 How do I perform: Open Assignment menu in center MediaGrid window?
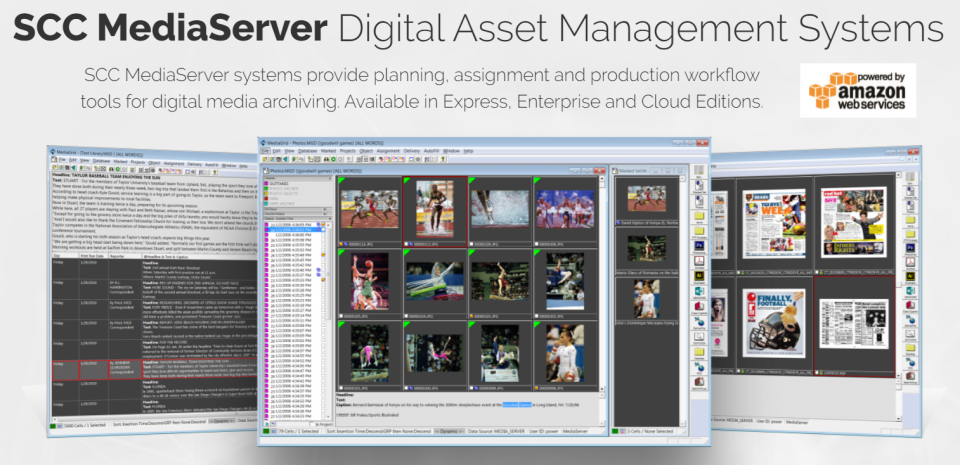pos(388,151)
